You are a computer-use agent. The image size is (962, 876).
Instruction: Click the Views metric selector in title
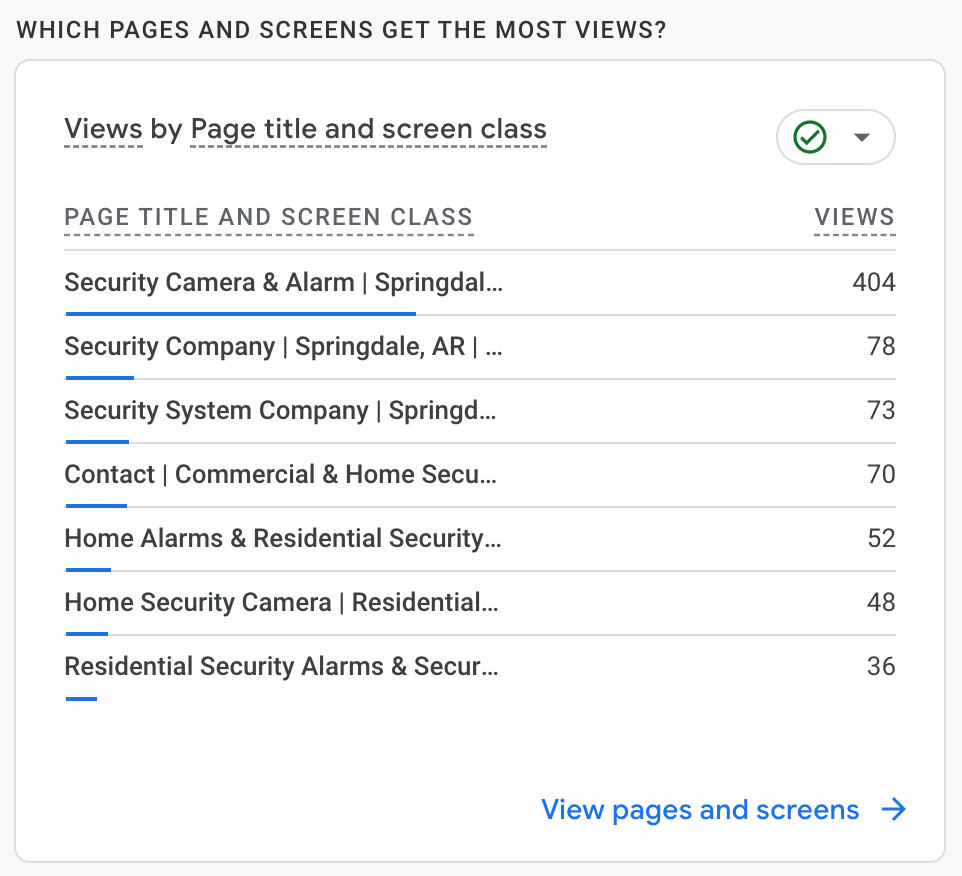click(x=103, y=129)
